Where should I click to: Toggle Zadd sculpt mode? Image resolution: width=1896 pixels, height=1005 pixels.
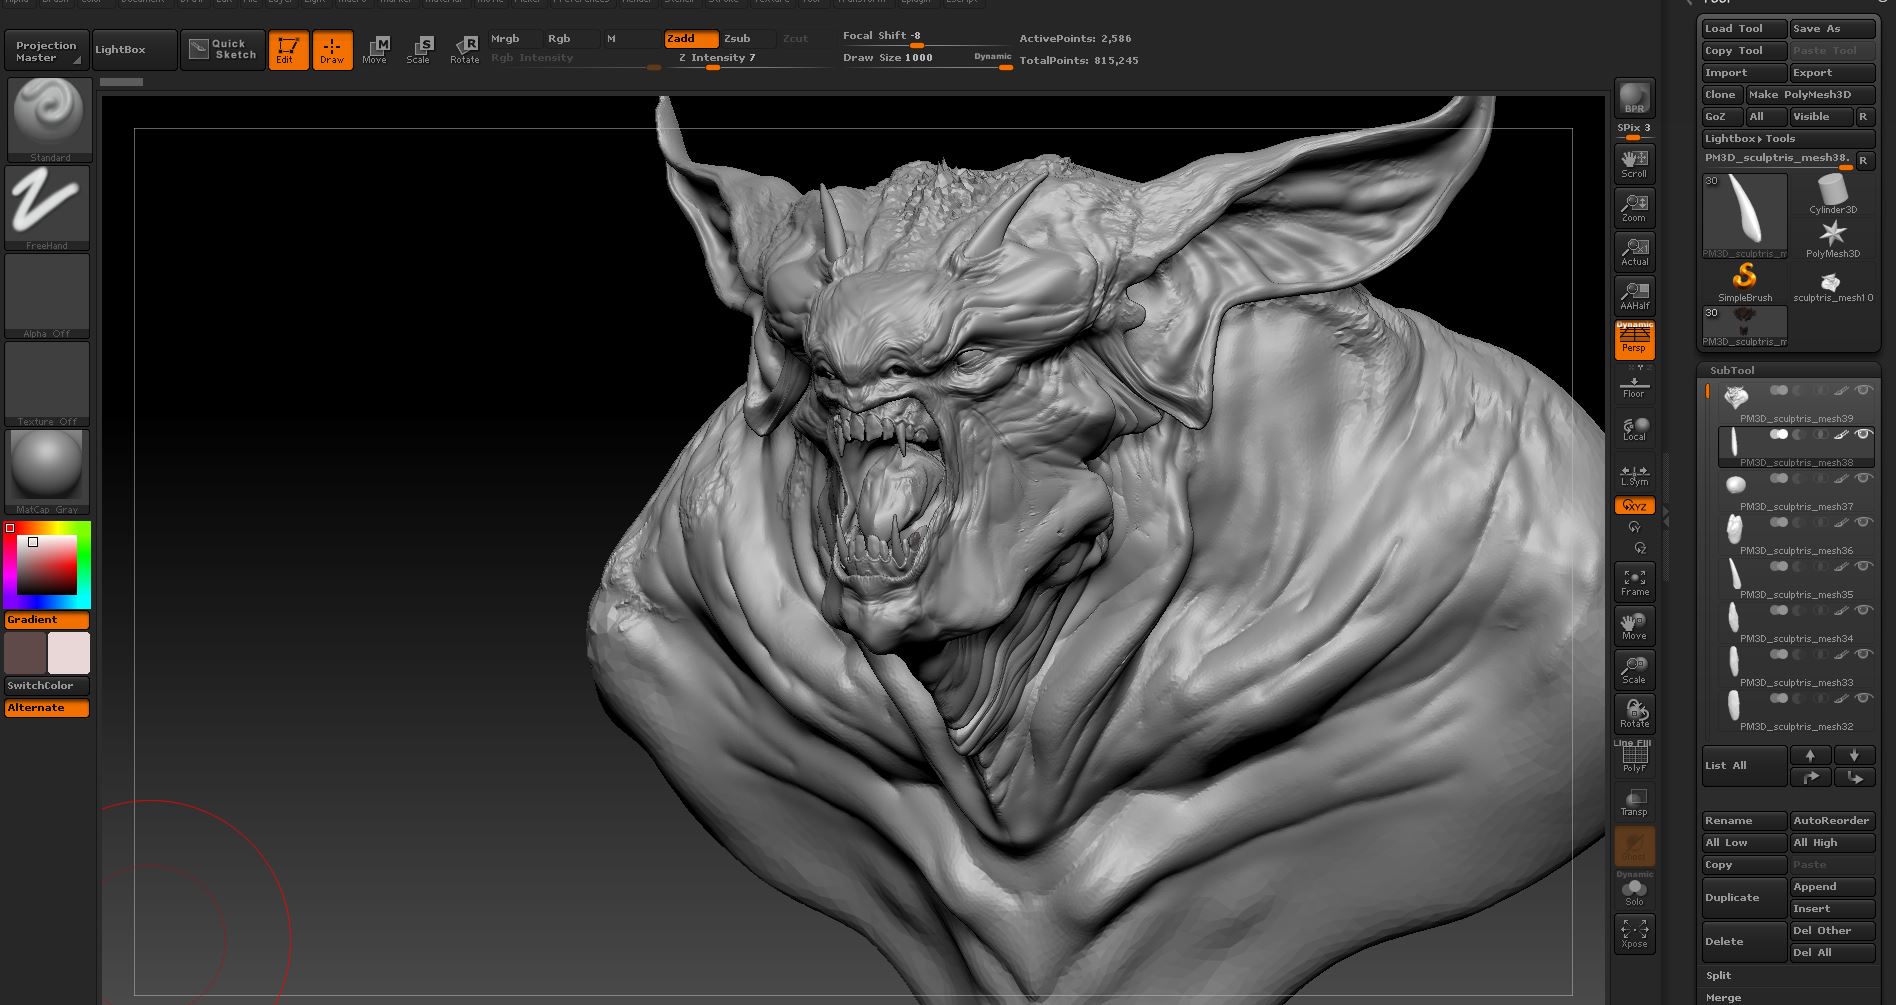pos(691,38)
